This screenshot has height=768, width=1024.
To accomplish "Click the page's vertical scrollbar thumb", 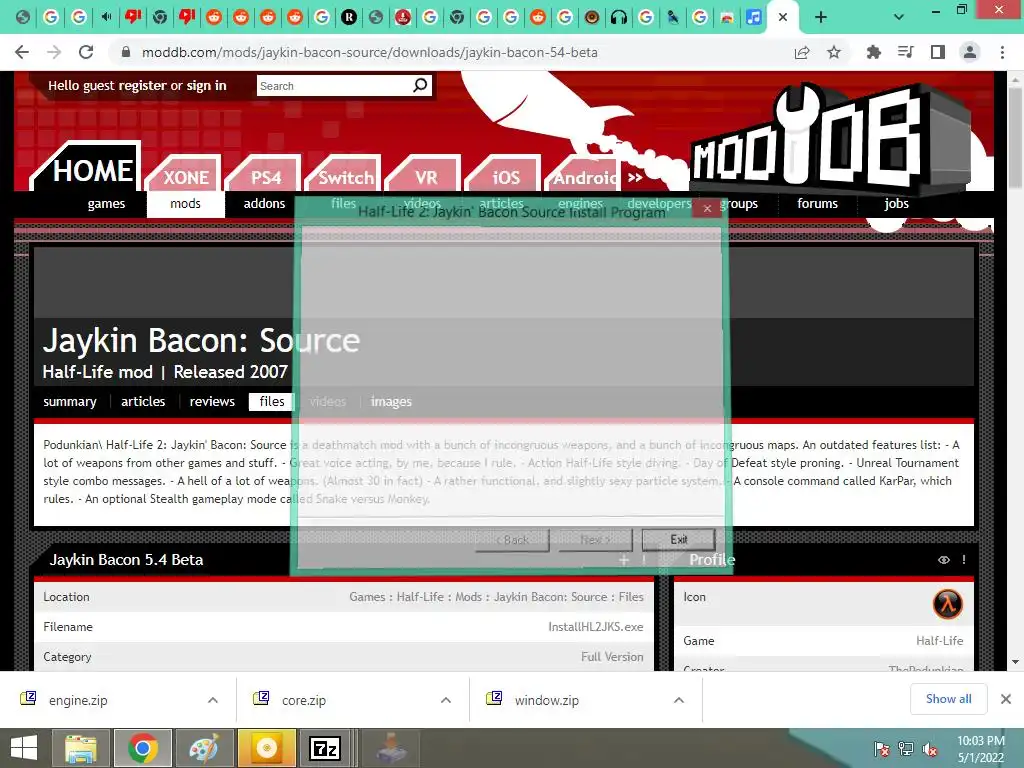I will [1016, 140].
